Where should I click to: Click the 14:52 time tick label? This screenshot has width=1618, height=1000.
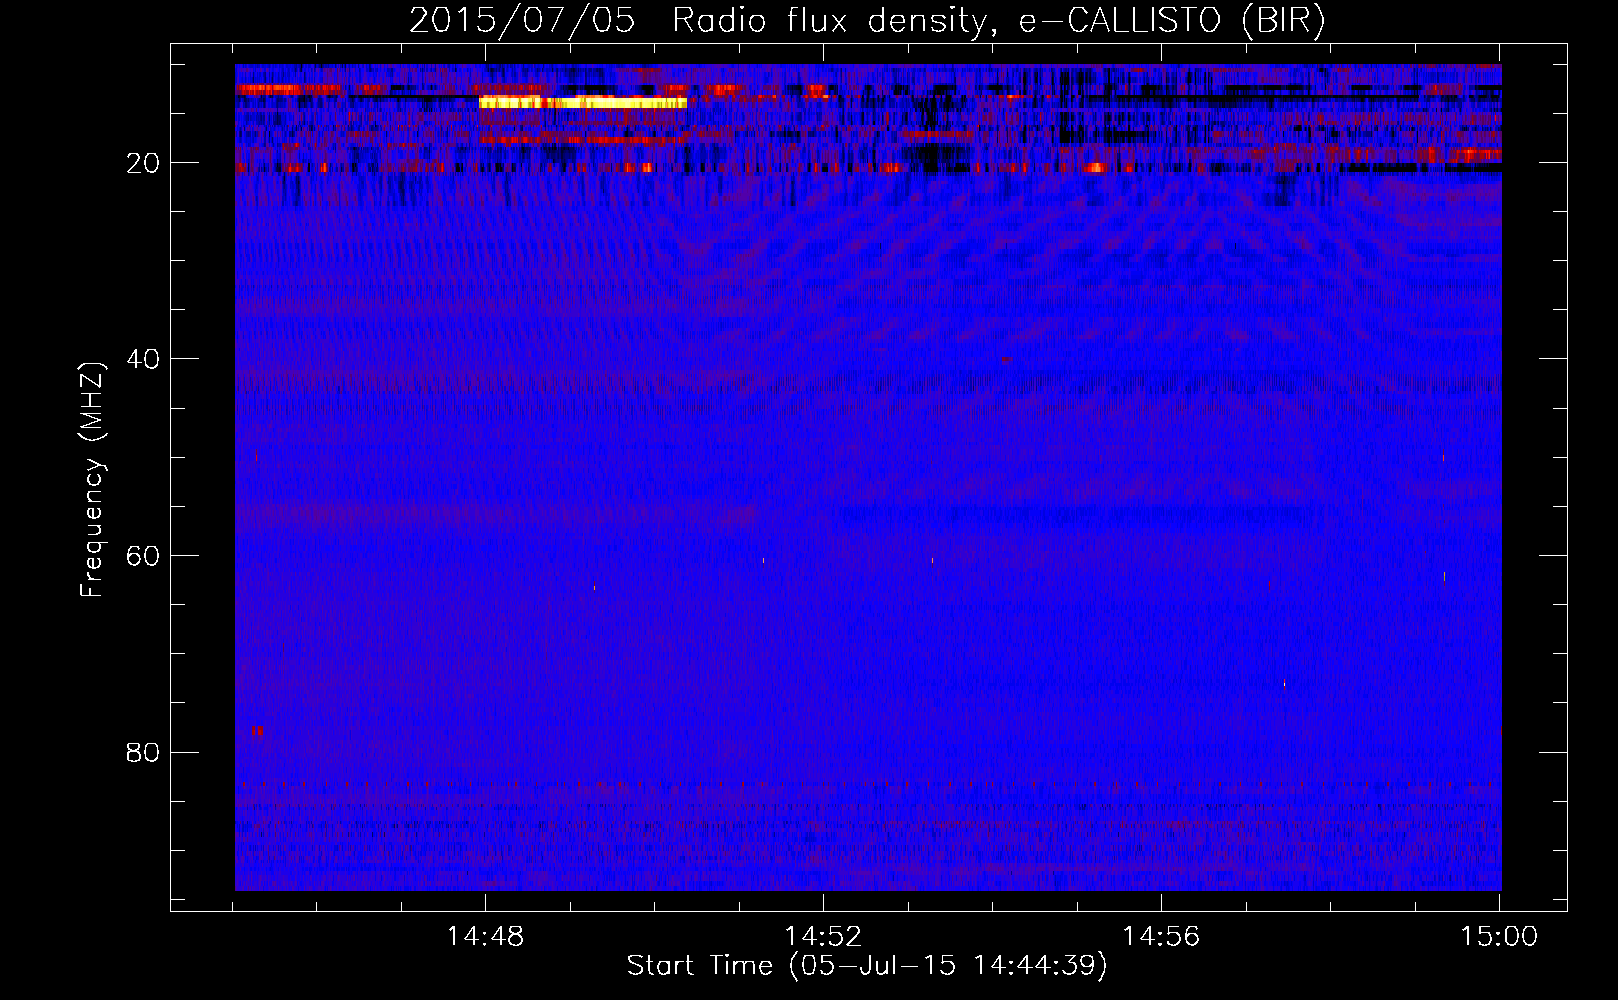click(x=823, y=936)
